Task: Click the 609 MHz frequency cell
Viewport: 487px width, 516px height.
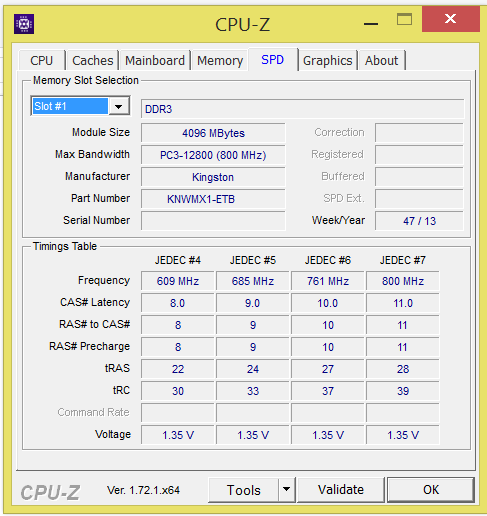Action: [178, 281]
